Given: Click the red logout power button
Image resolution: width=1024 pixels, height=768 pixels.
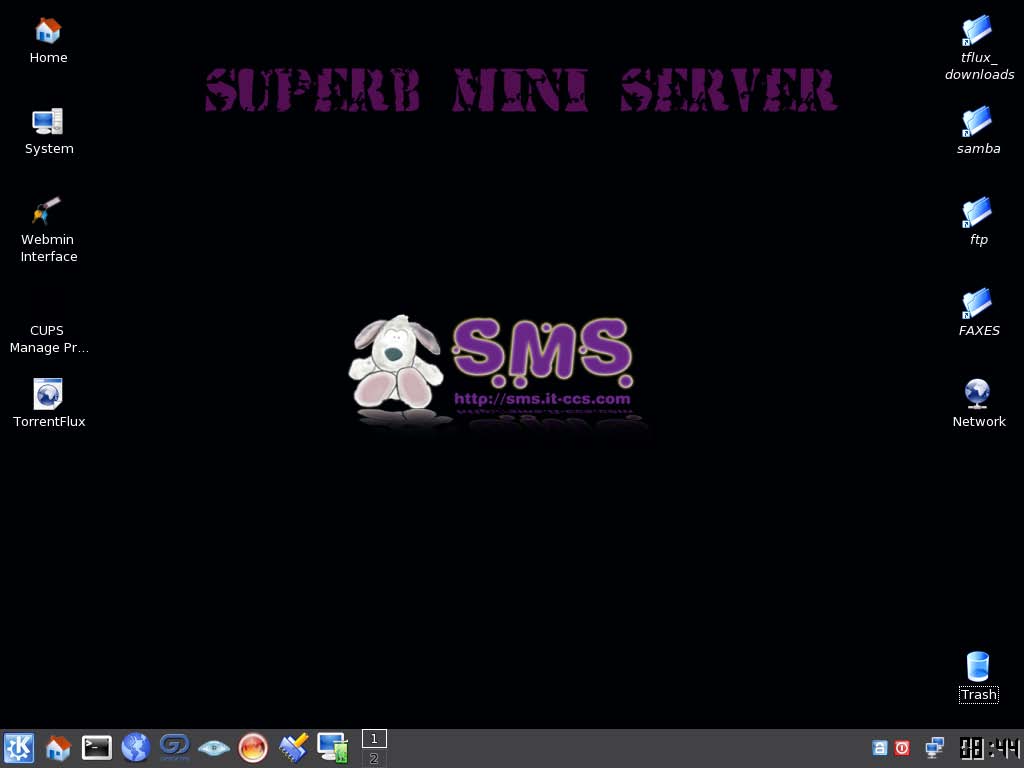Looking at the screenshot, I should [x=902, y=748].
